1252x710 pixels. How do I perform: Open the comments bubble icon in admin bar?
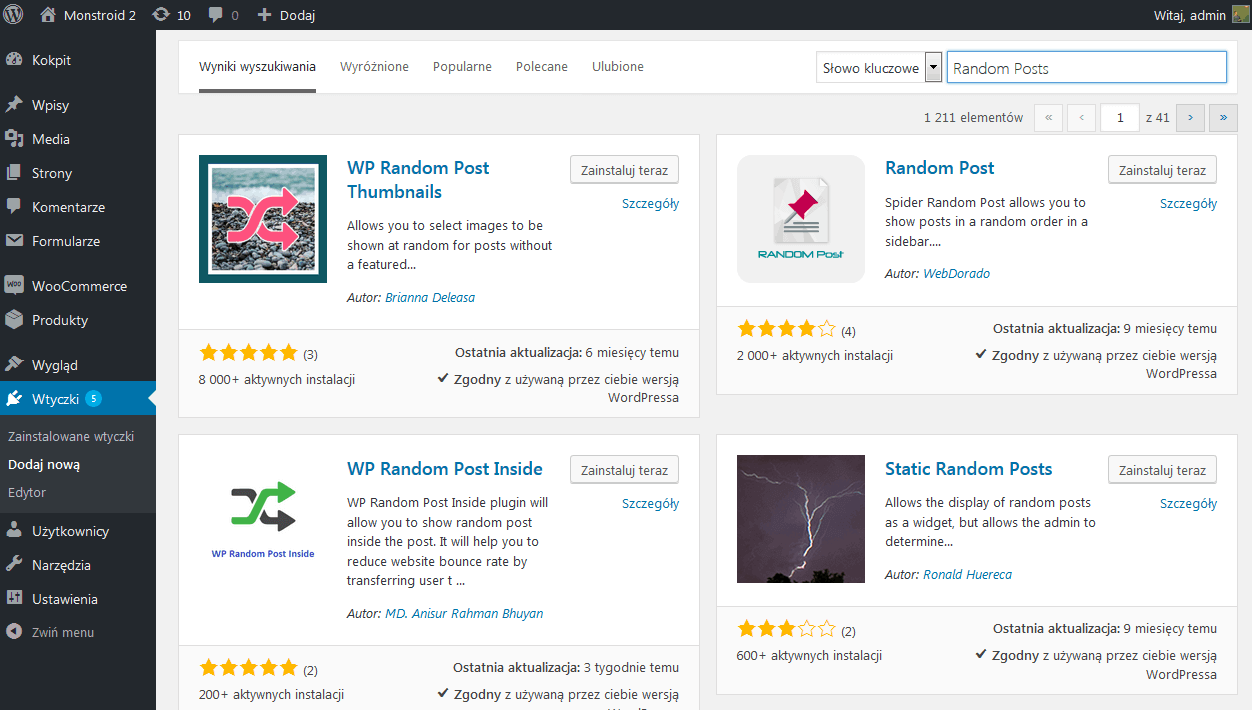click(x=215, y=15)
